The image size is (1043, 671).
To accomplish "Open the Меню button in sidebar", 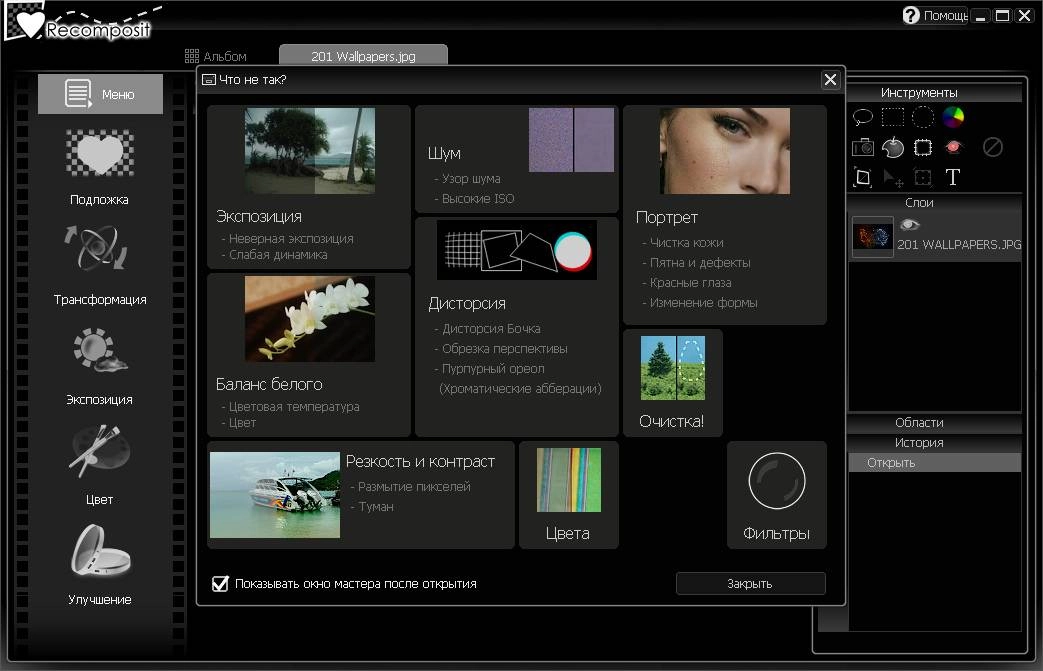I will (100, 94).
